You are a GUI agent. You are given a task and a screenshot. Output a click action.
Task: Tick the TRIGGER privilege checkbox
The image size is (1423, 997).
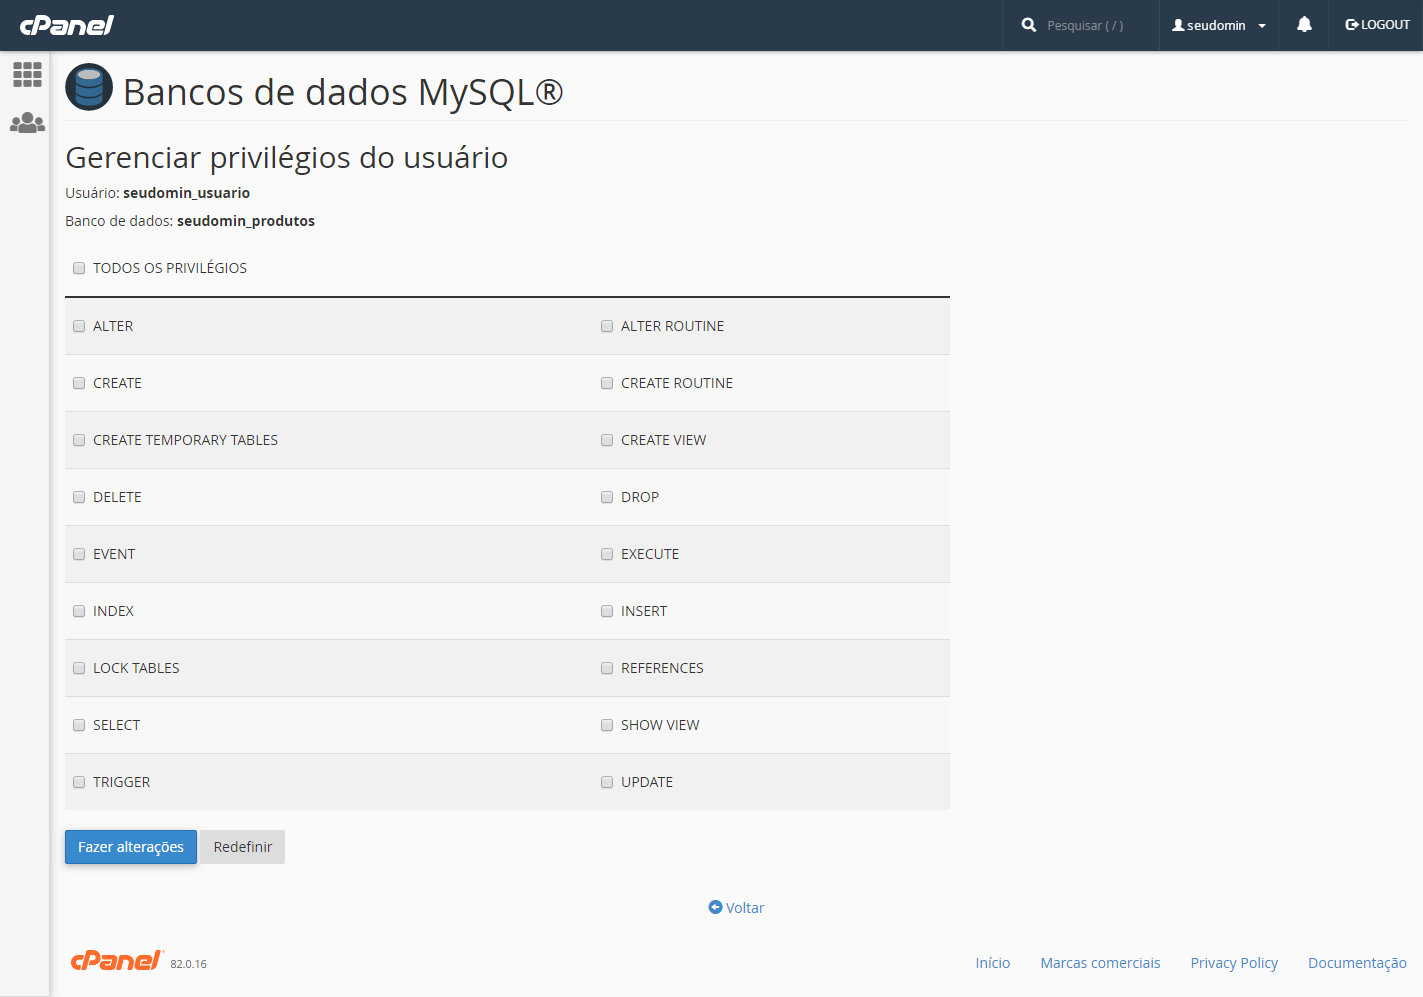pyautogui.click(x=79, y=782)
